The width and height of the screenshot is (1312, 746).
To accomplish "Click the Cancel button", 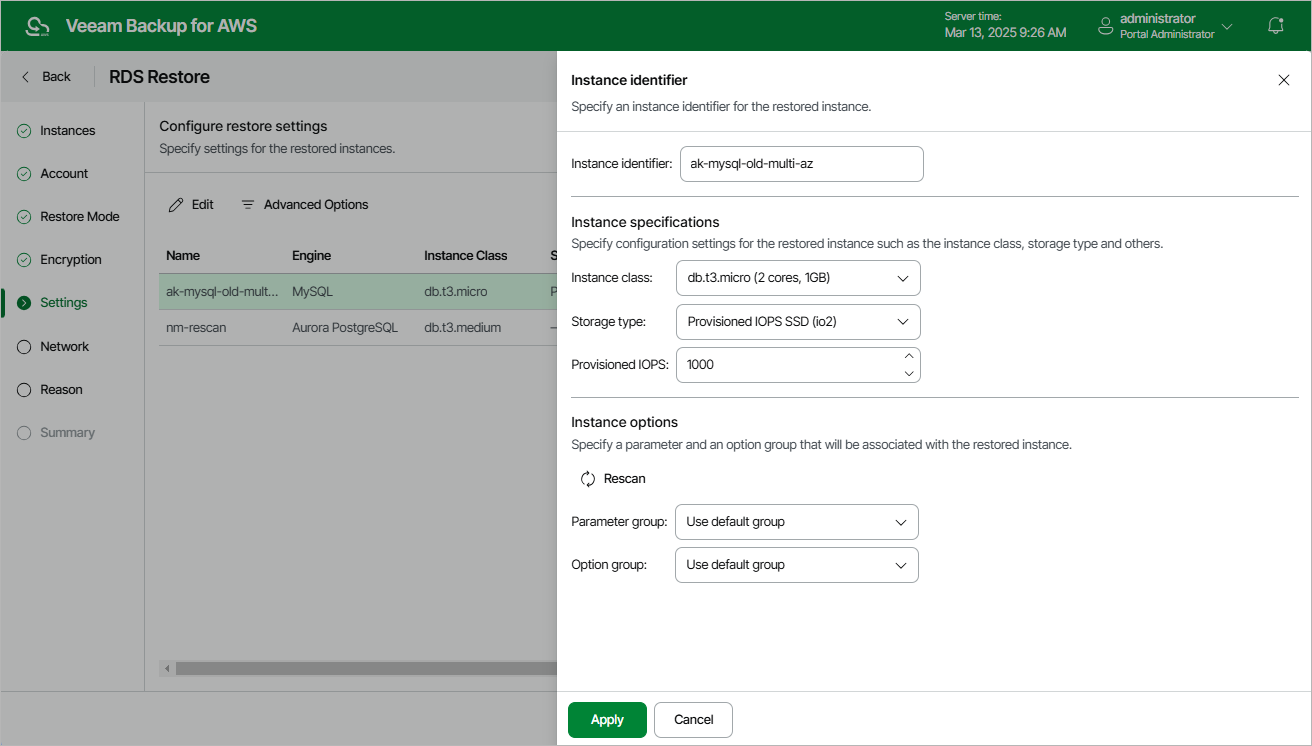I will tap(693, 720).
